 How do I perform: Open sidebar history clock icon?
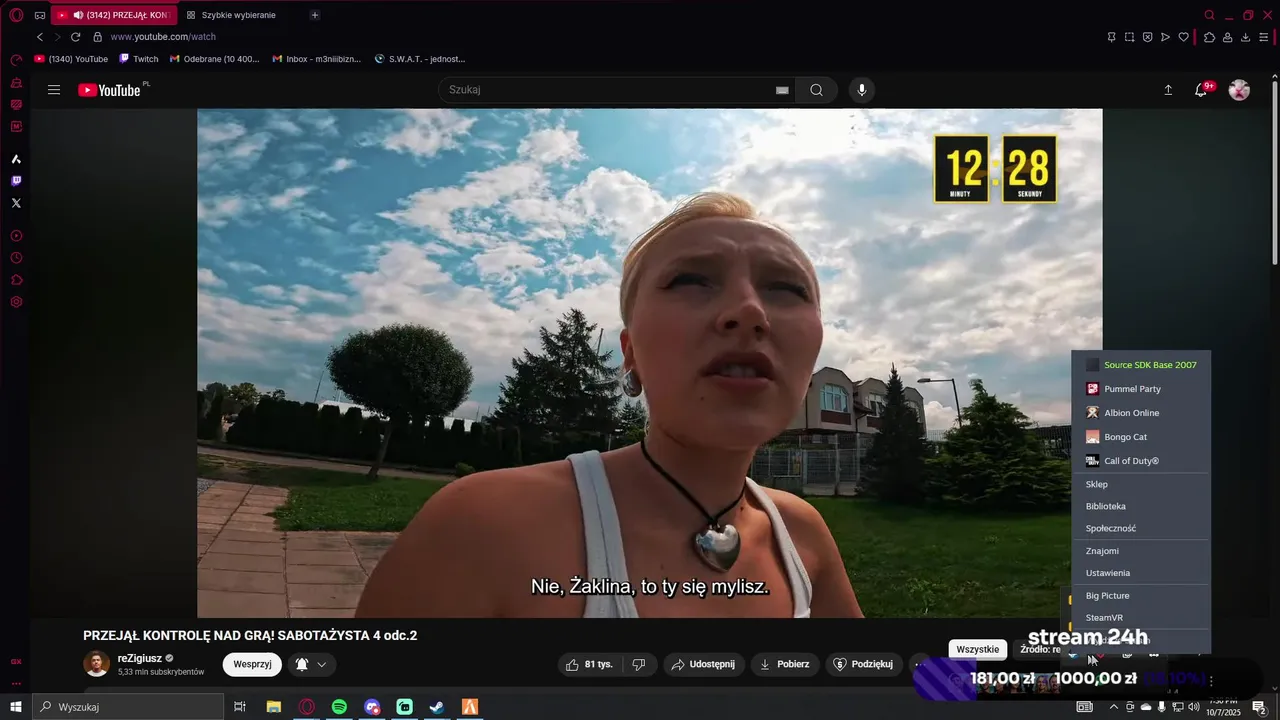click(16, 258)
